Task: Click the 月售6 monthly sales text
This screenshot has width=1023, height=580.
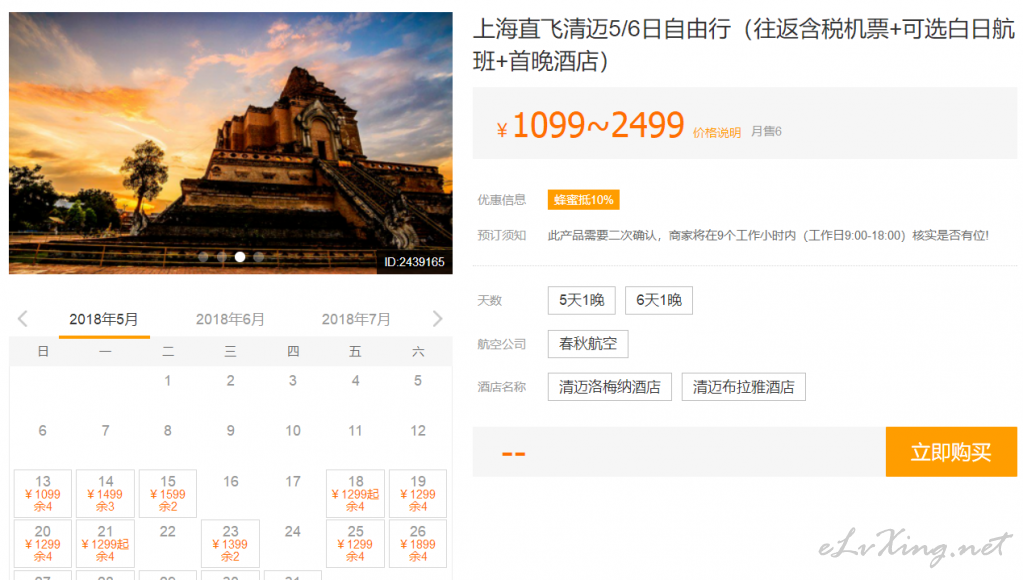Action: click(766, 132)
